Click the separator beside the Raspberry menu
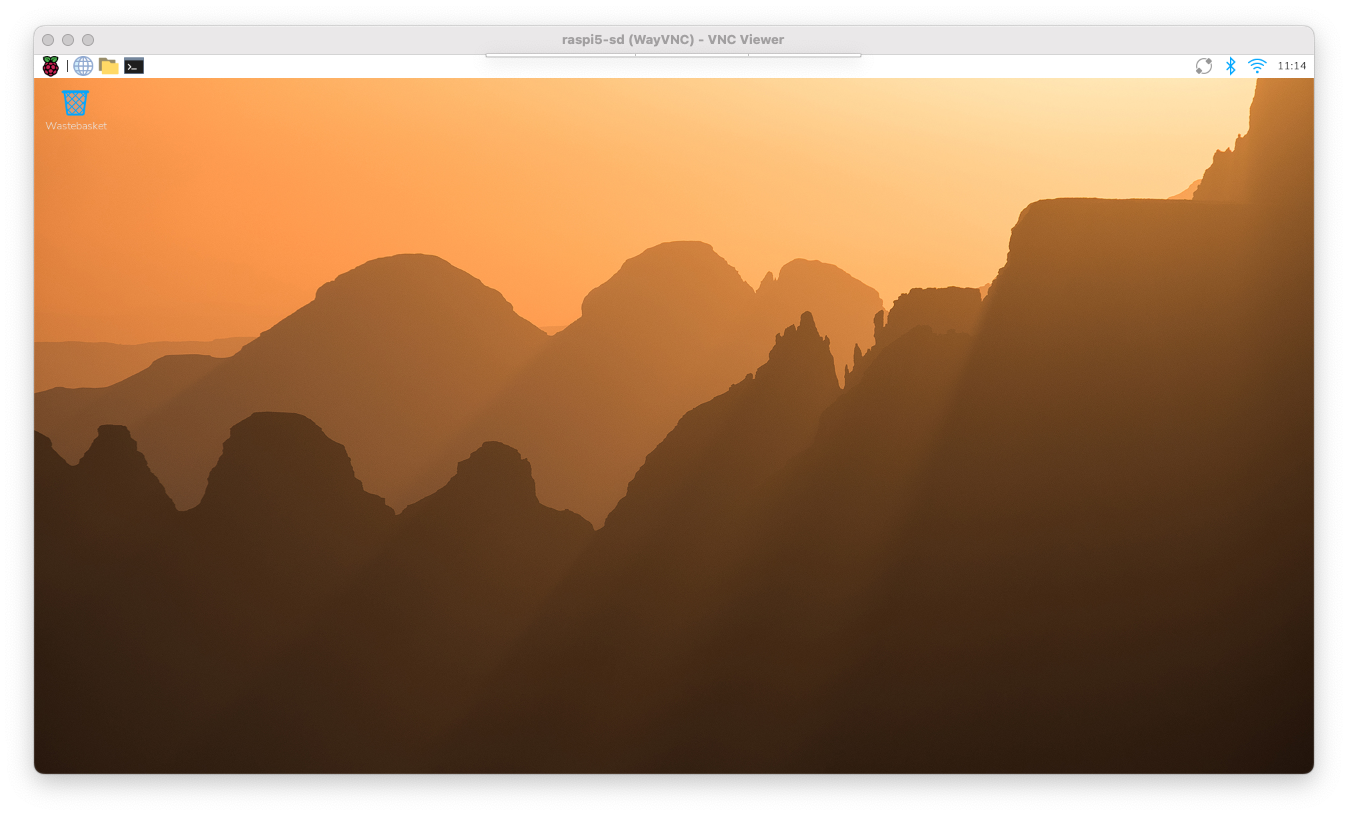 (67, 66)
